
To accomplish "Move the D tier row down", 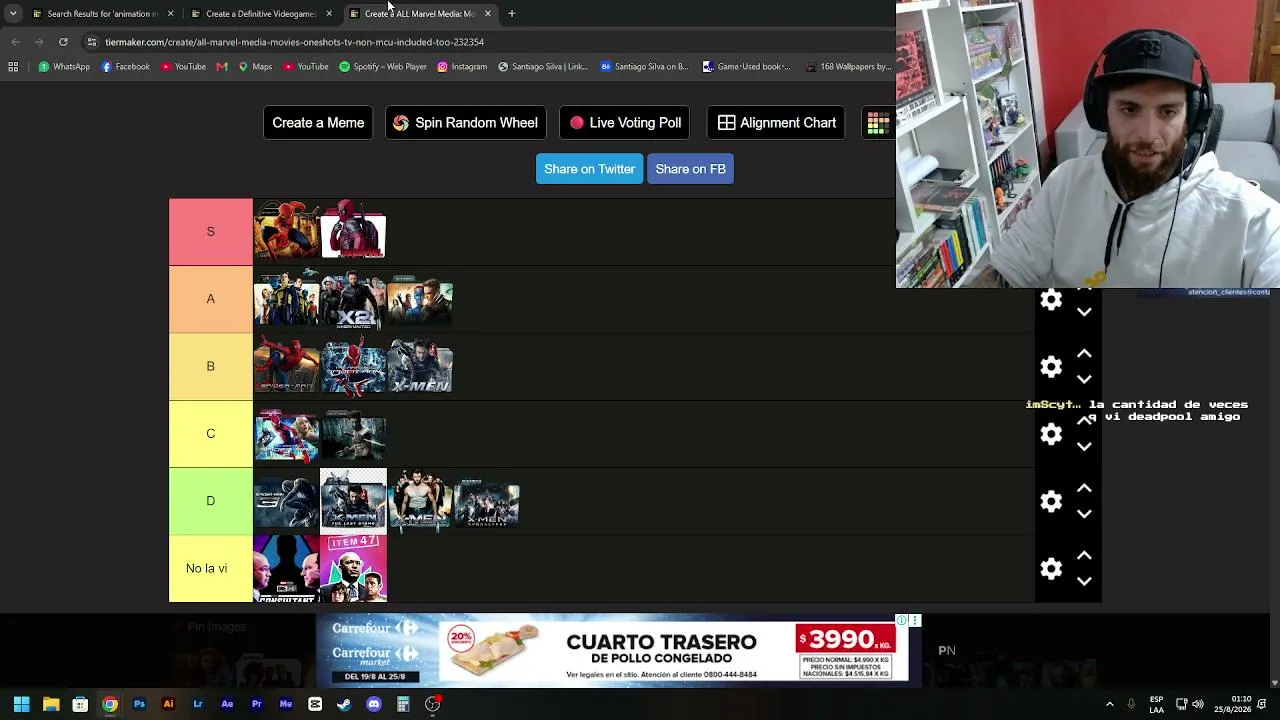I will tap(1084, 513).
